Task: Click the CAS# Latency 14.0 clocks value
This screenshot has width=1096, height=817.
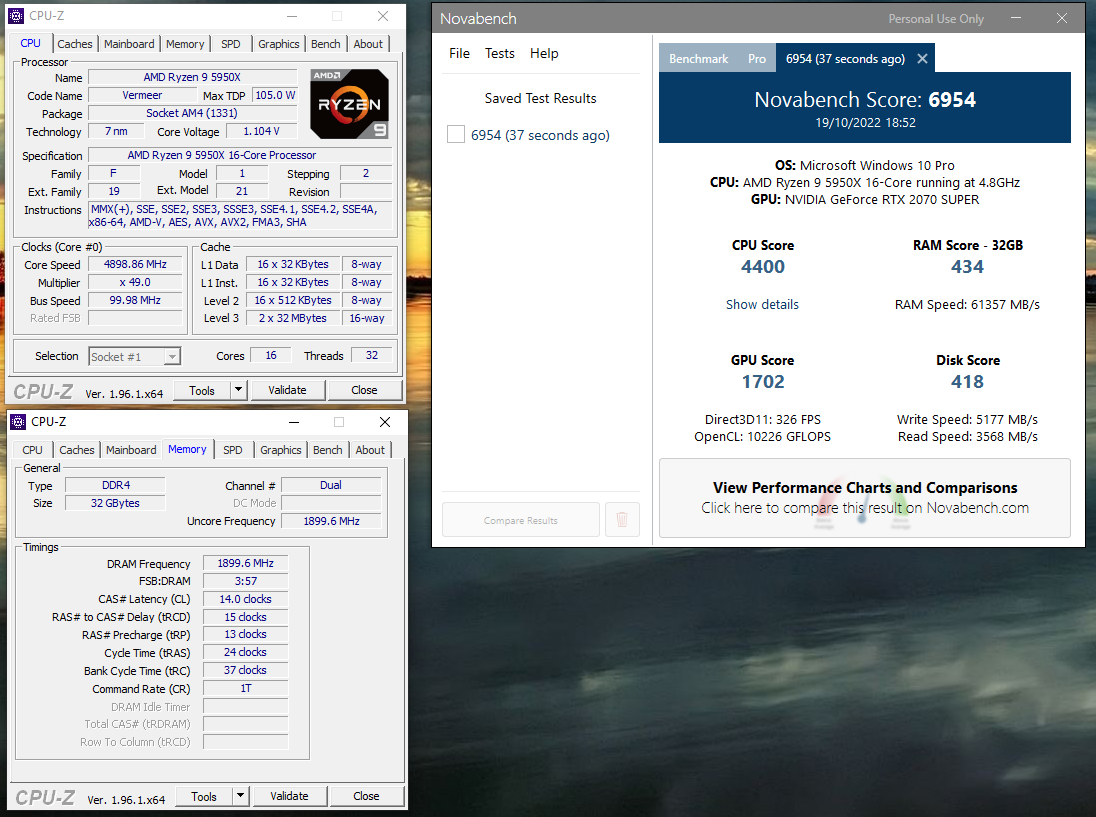Action: [245, 599]
